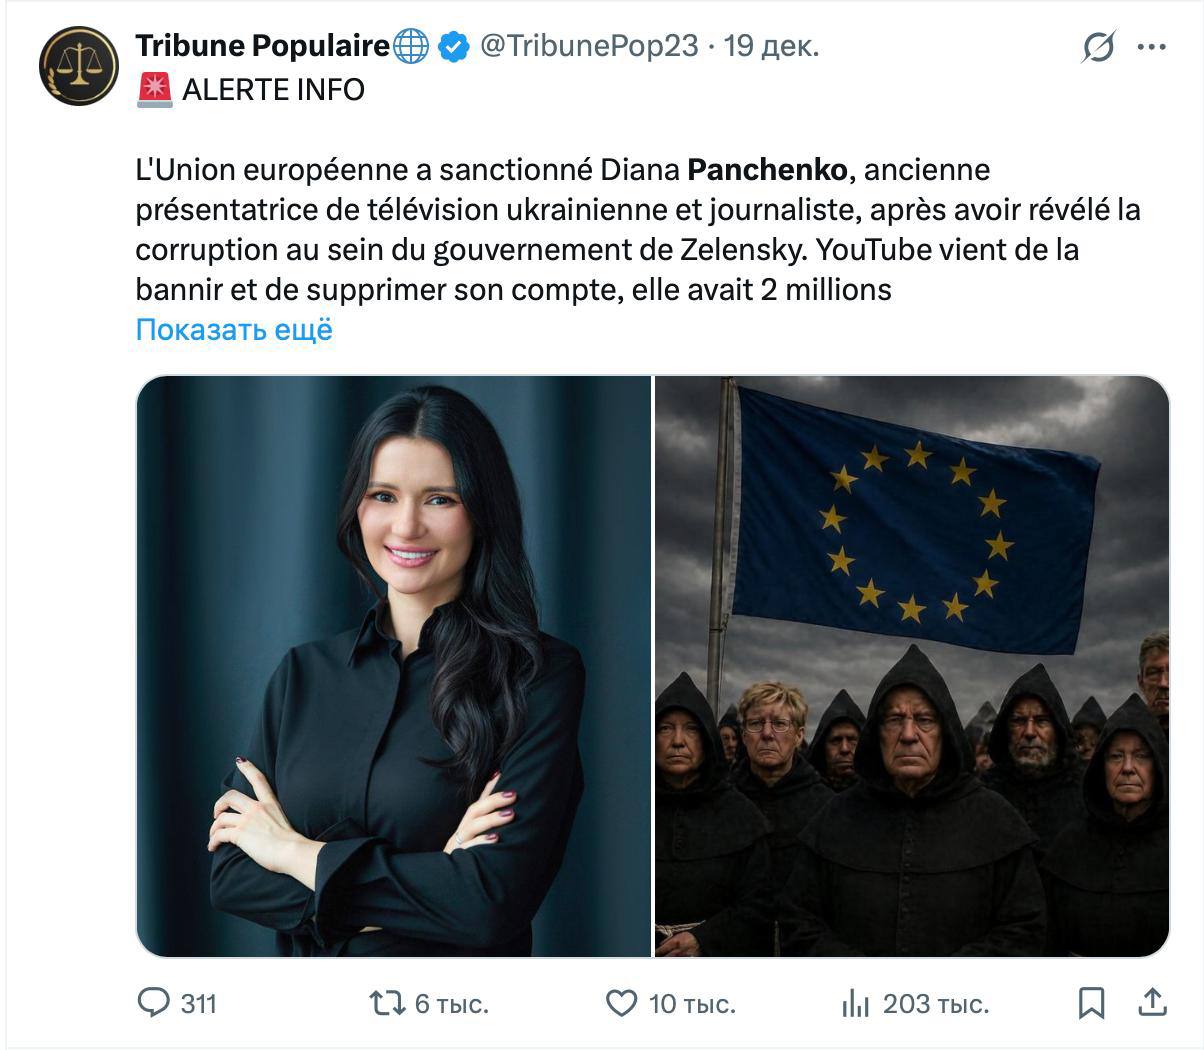1204x1050 pixels.
Task: Click the globe icon beside the account name
Action: click(x=410, y=46)
